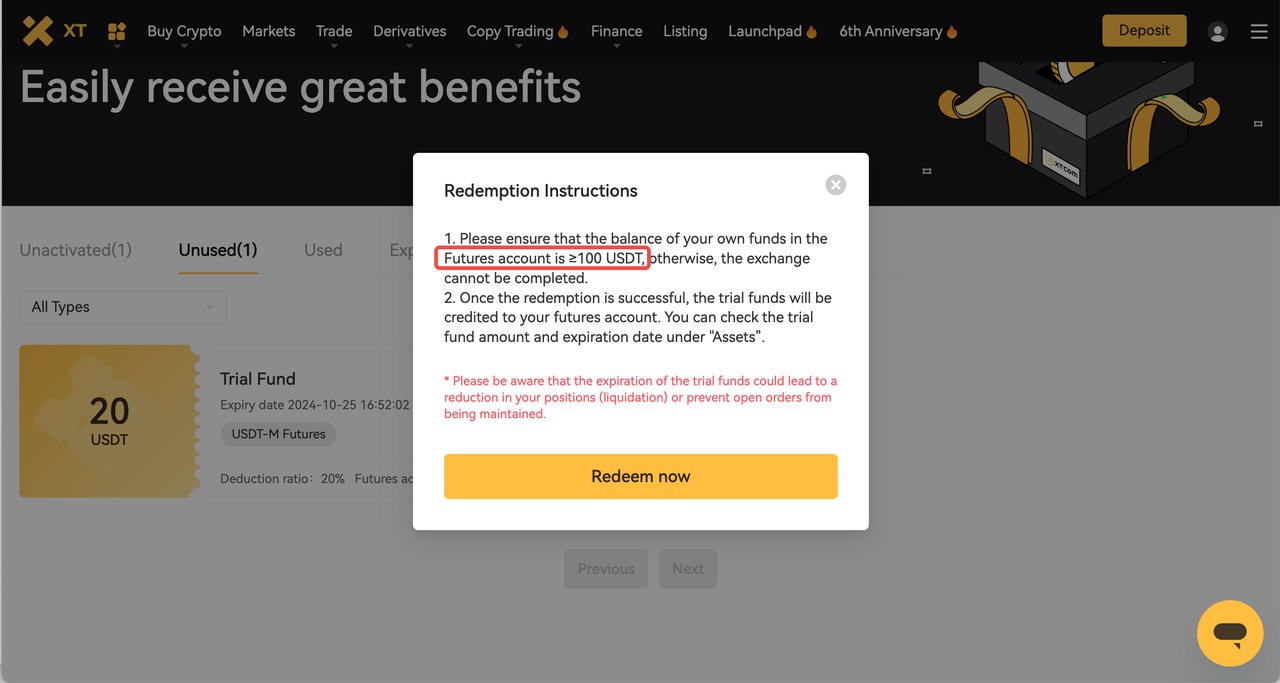This screenshot has width=1280, height=683.
Task: Switch to the Unactivated(1) tab
Action: (76, 250)
